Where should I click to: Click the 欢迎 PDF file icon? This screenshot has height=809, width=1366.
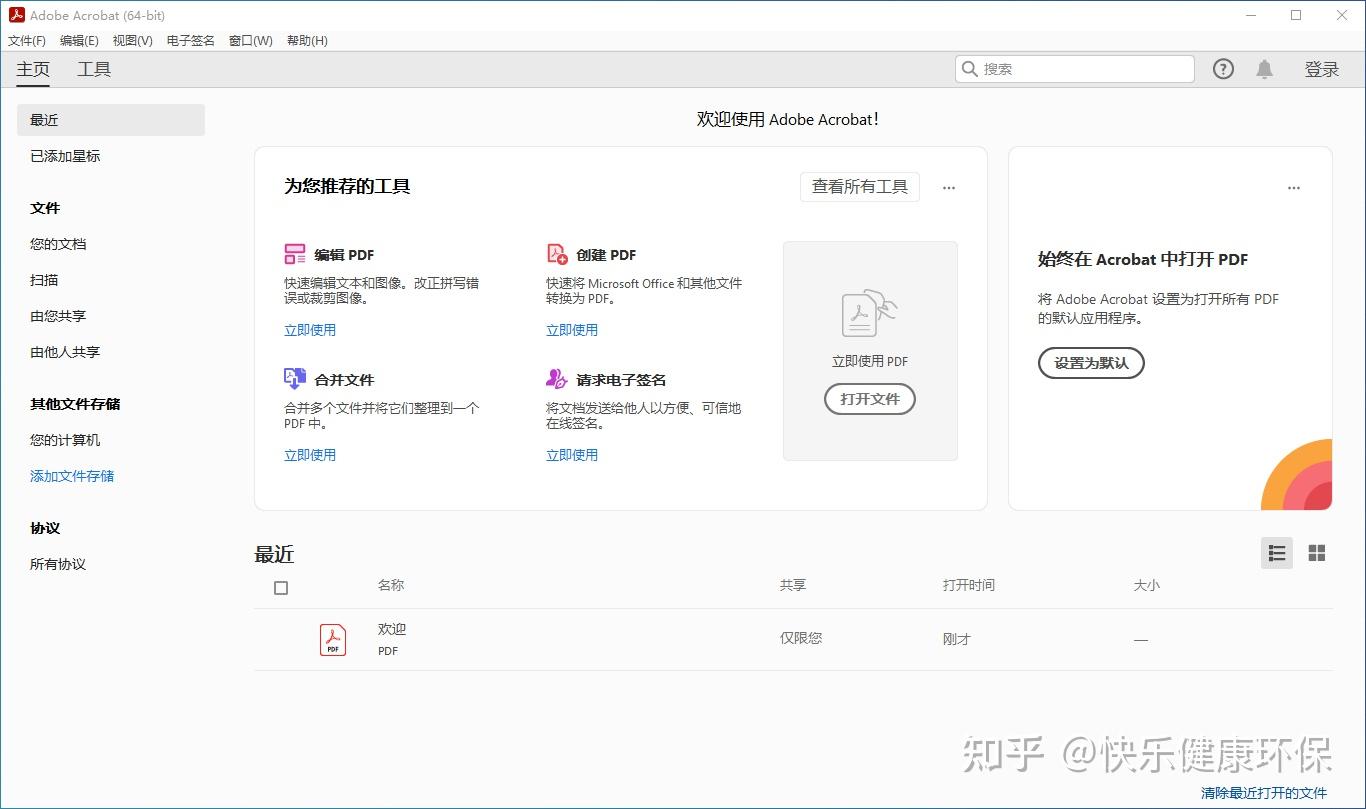point(331,638)
